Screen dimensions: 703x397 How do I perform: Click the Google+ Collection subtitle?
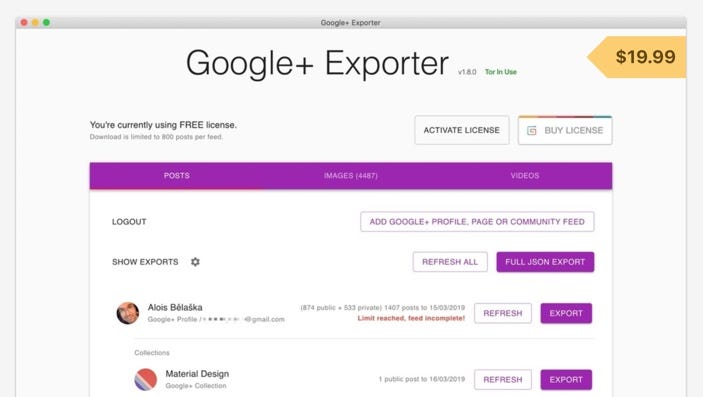pyautogui.click(x=196, y=386)
